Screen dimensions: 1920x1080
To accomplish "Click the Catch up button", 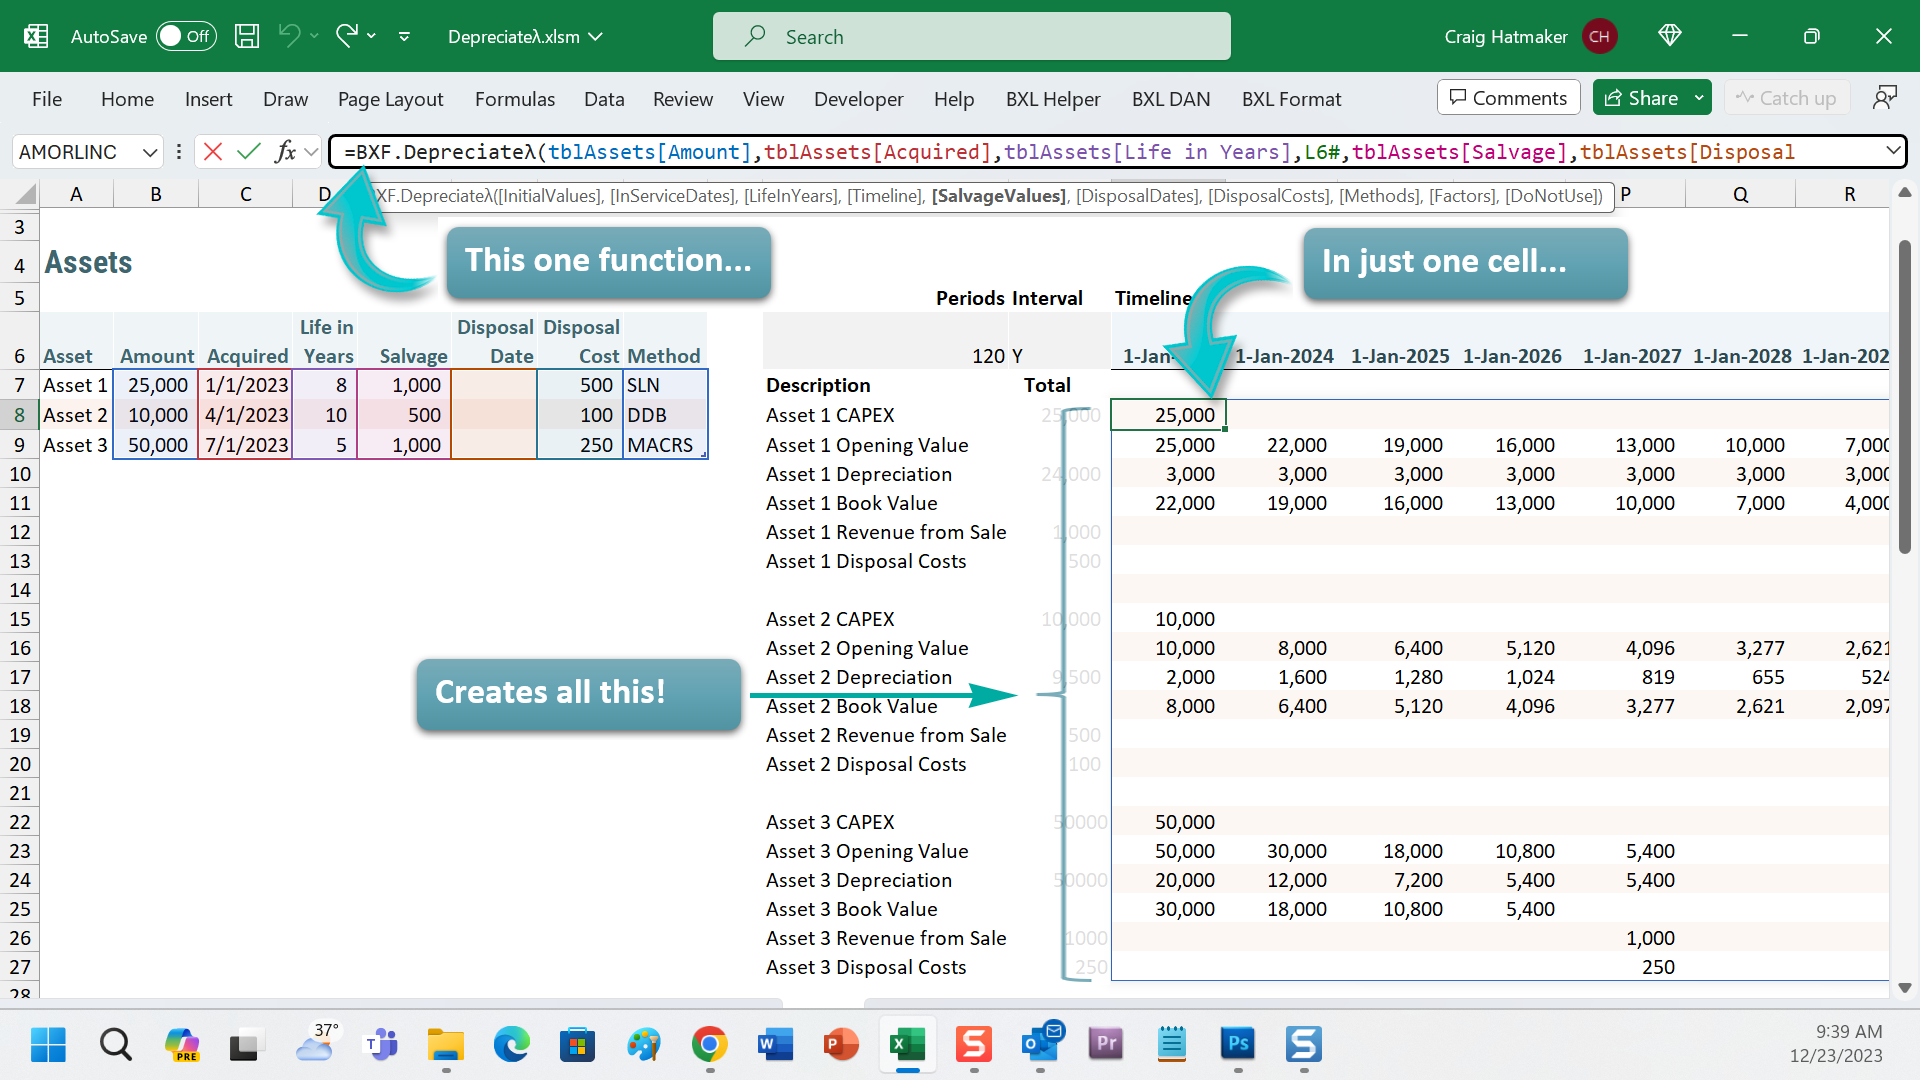I will [1786, 98].
